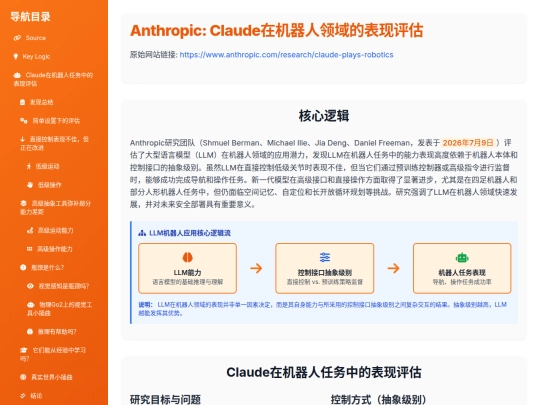Click the LLM机器人应用核心逻辑流 diagram title
The height and width of the screenshot is (405, 540).
[190, 233]
